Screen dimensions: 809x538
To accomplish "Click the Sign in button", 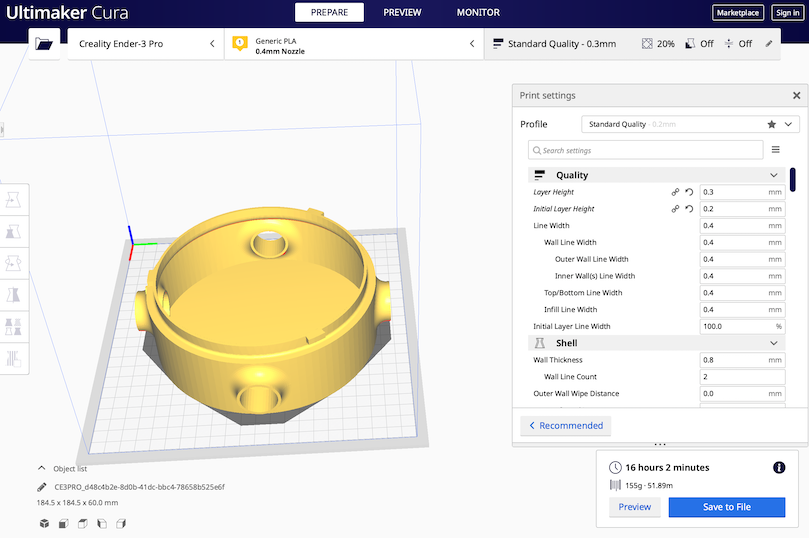I will tap(787, 13).
